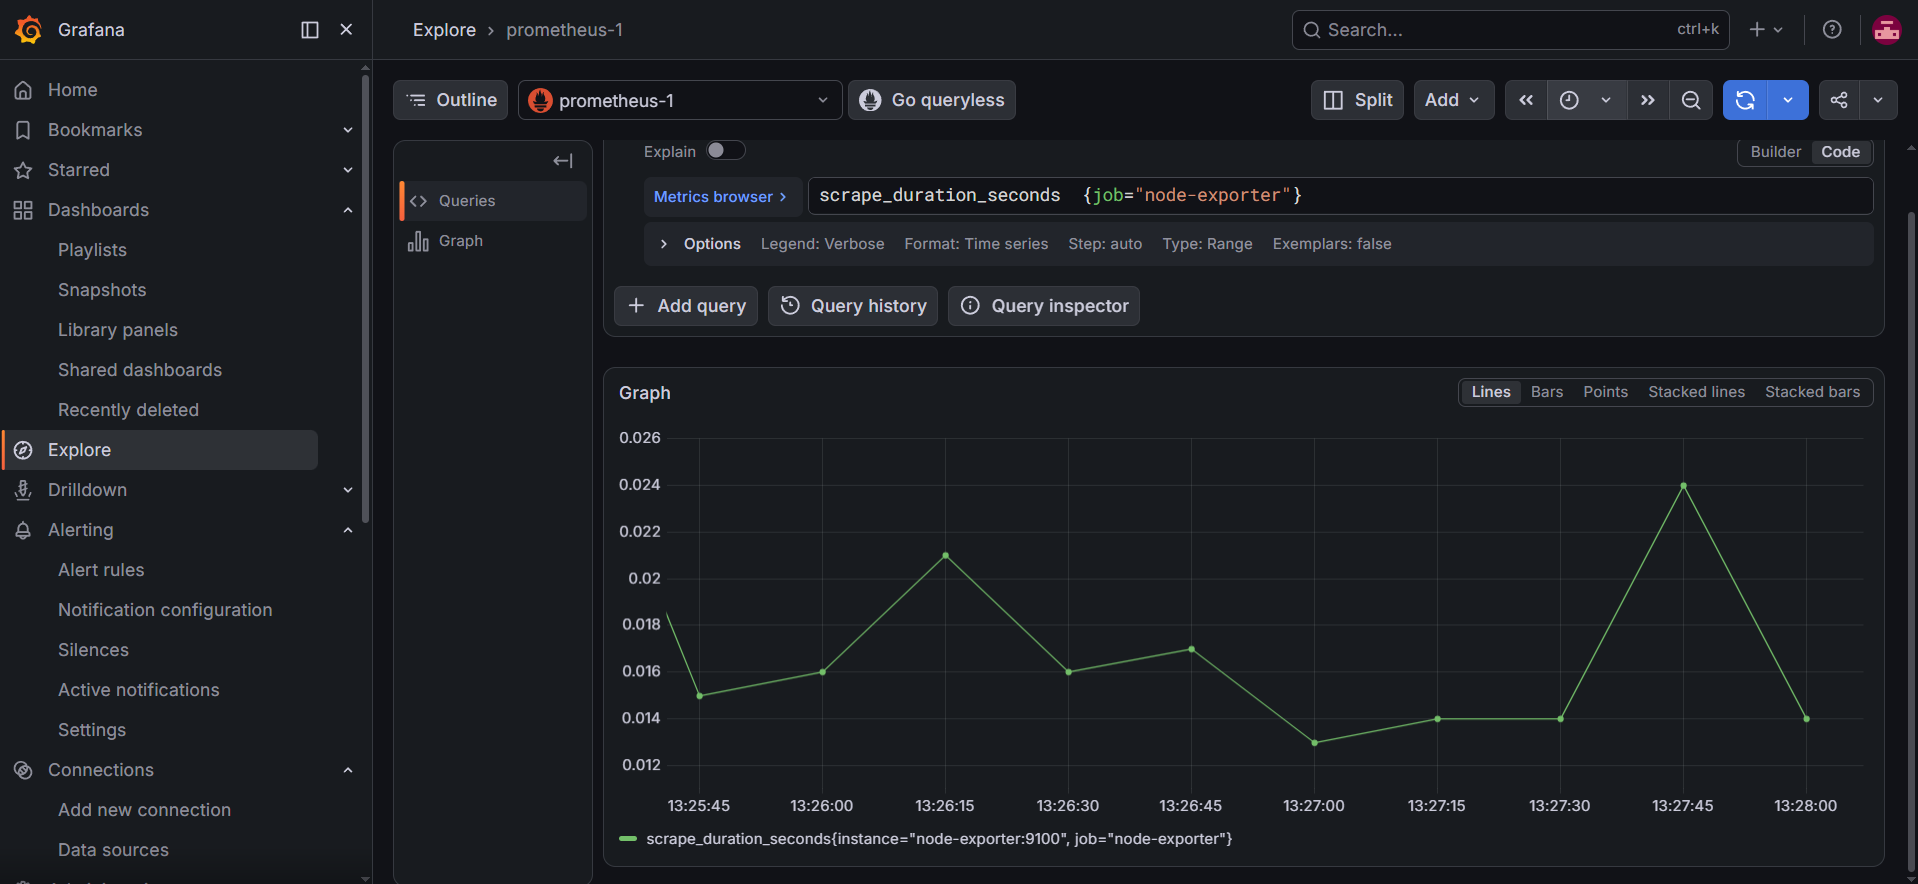Shift the time range forwards
The image size is (1918, 884).
tap(1648, 100)
